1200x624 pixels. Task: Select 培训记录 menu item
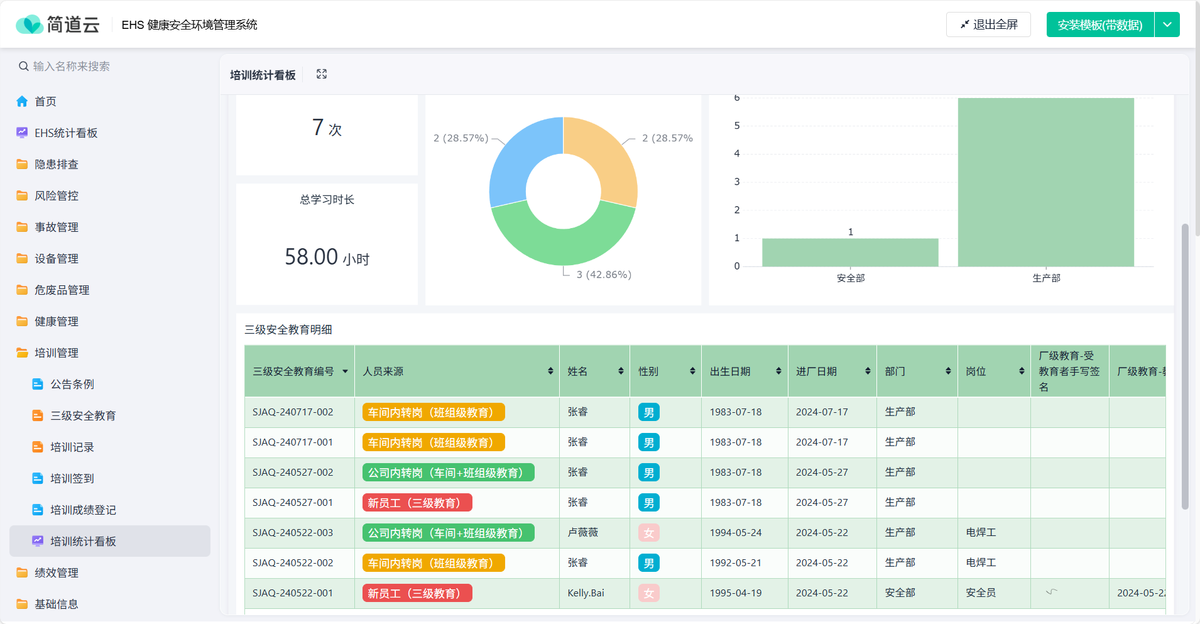pyautogui.click(x=72, y=447)
